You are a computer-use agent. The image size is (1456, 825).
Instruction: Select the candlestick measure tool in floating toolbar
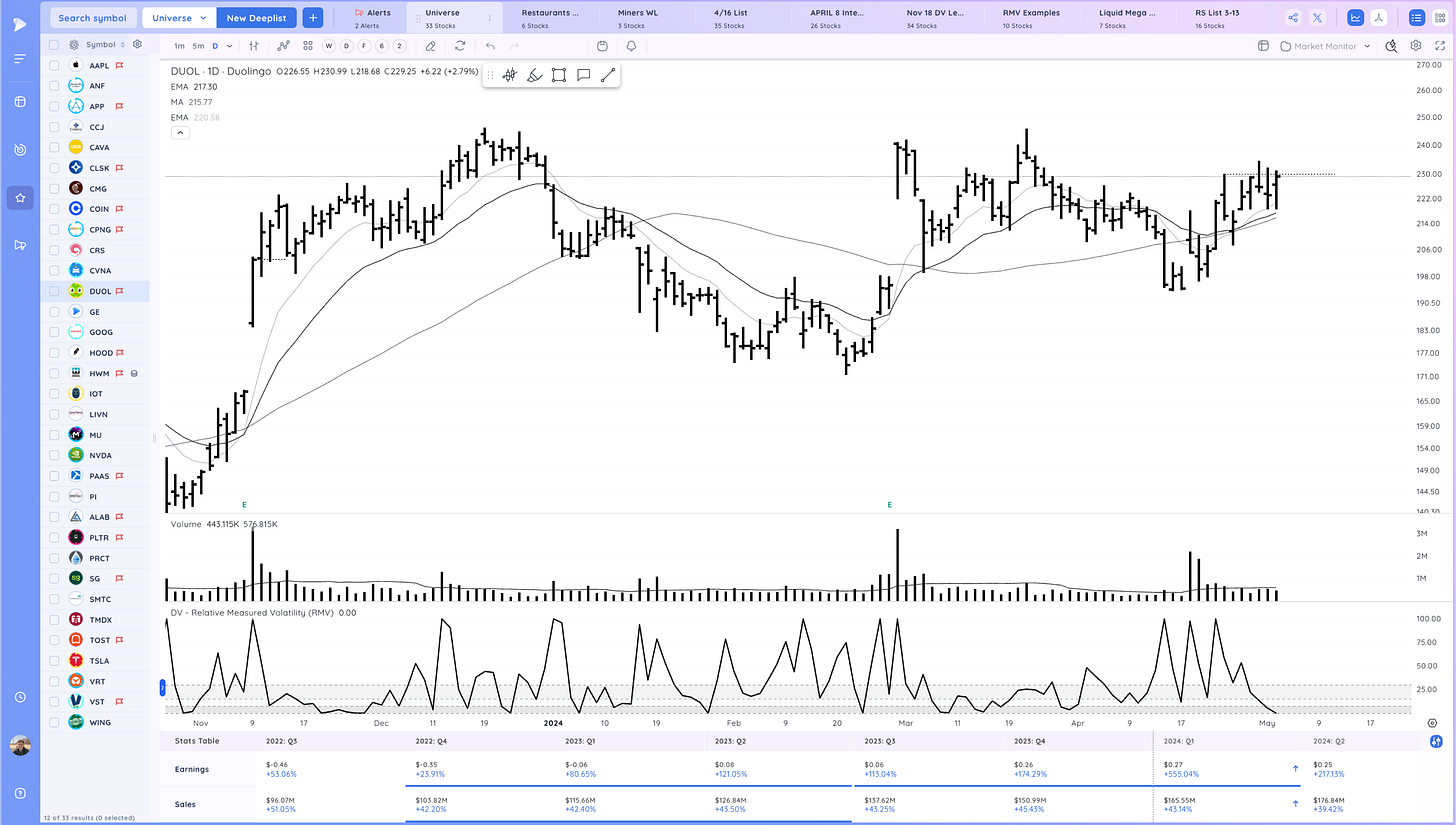pos(510,75)
